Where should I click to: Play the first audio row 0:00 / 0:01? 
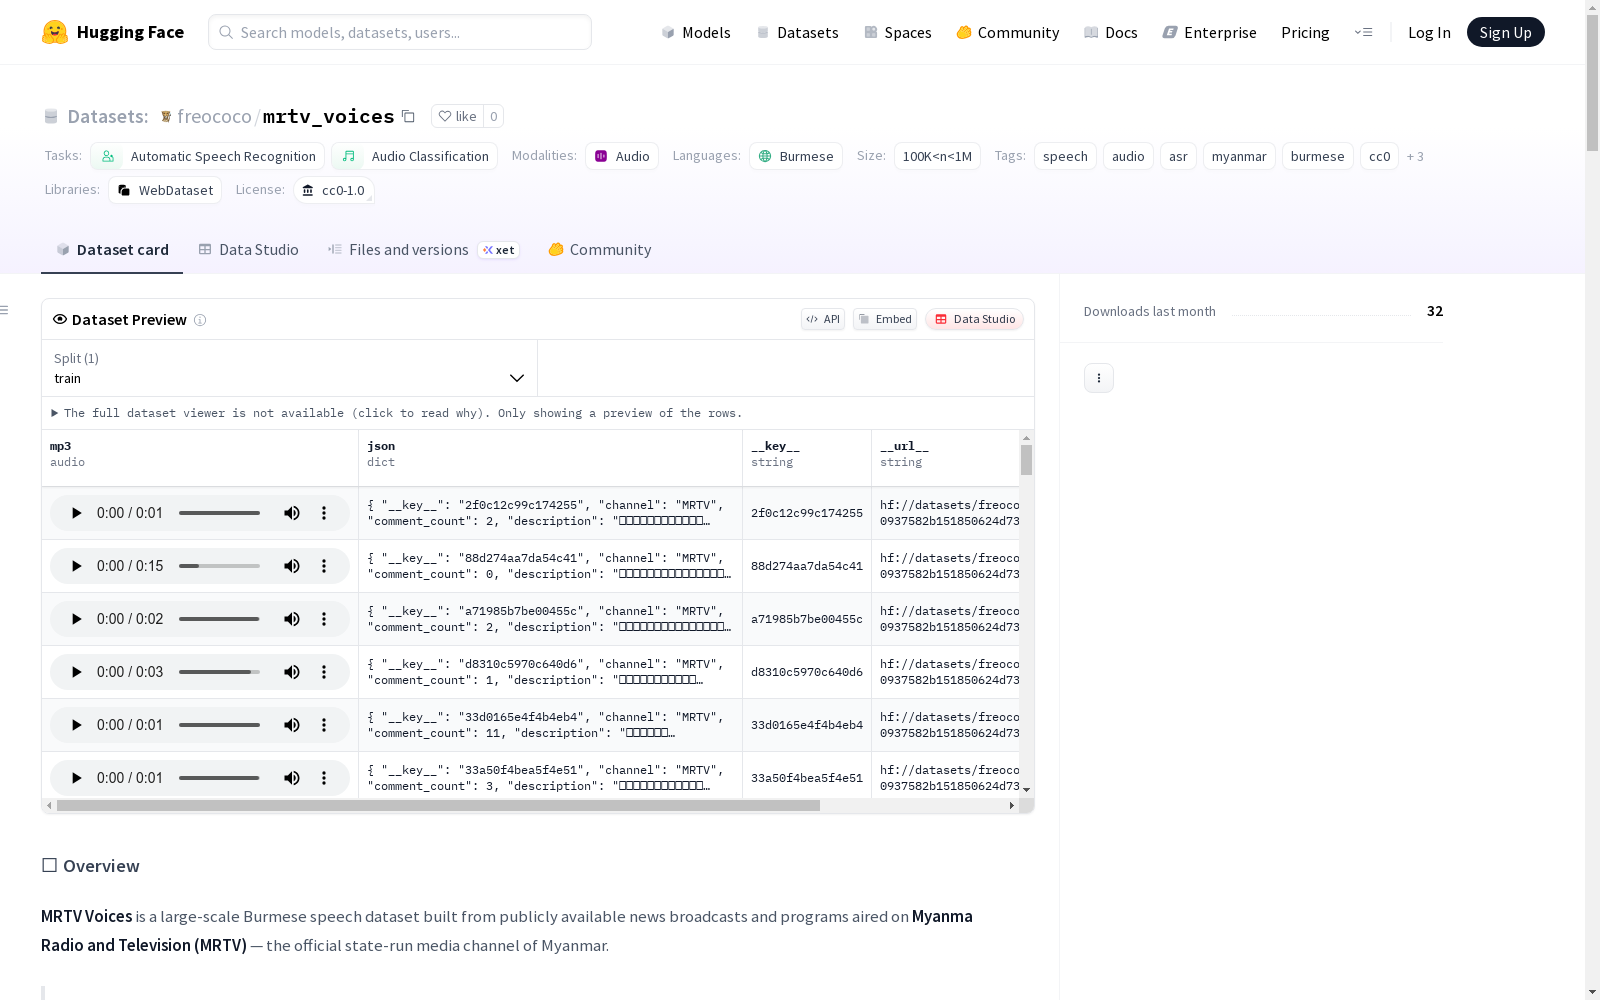(x=76, y=513)
